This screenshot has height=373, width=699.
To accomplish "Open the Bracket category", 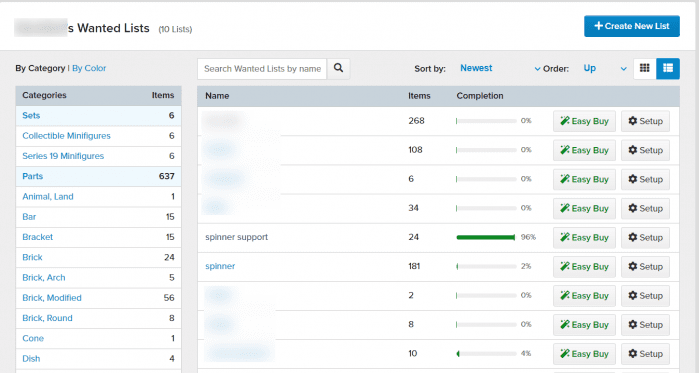I will click(x=37, y=237).
